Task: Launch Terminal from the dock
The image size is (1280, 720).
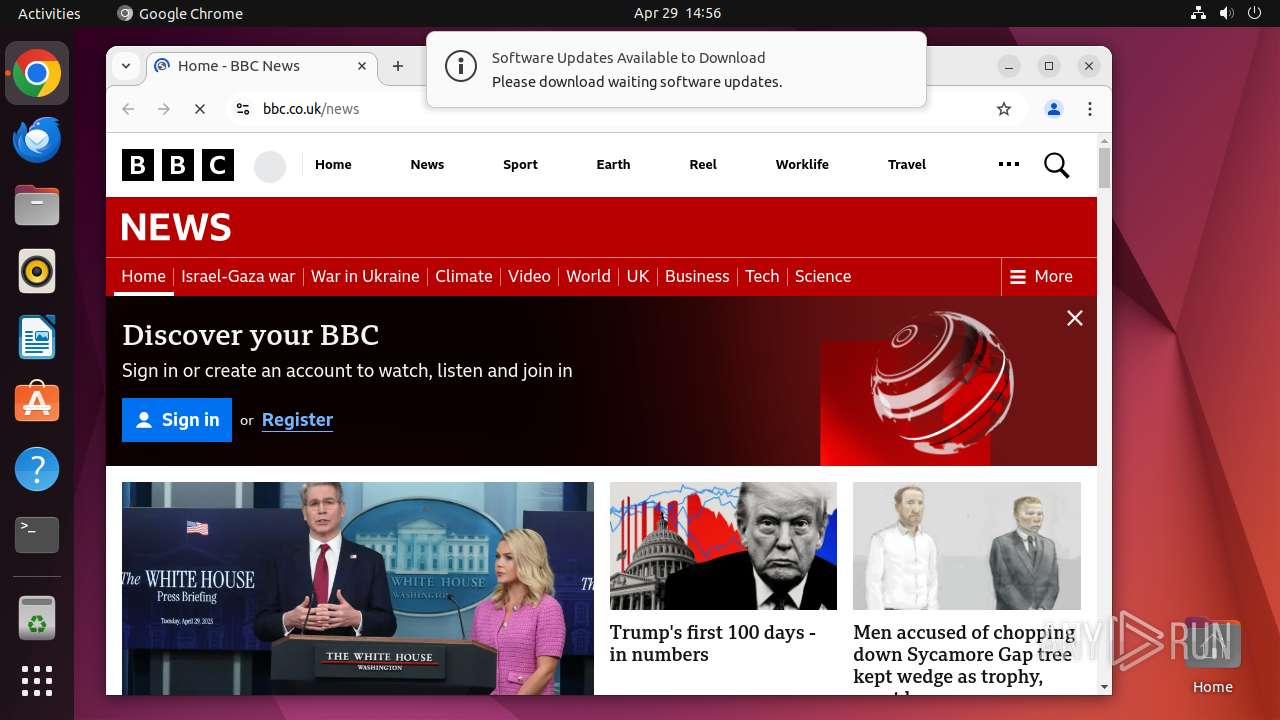Action: coord(37,535)
